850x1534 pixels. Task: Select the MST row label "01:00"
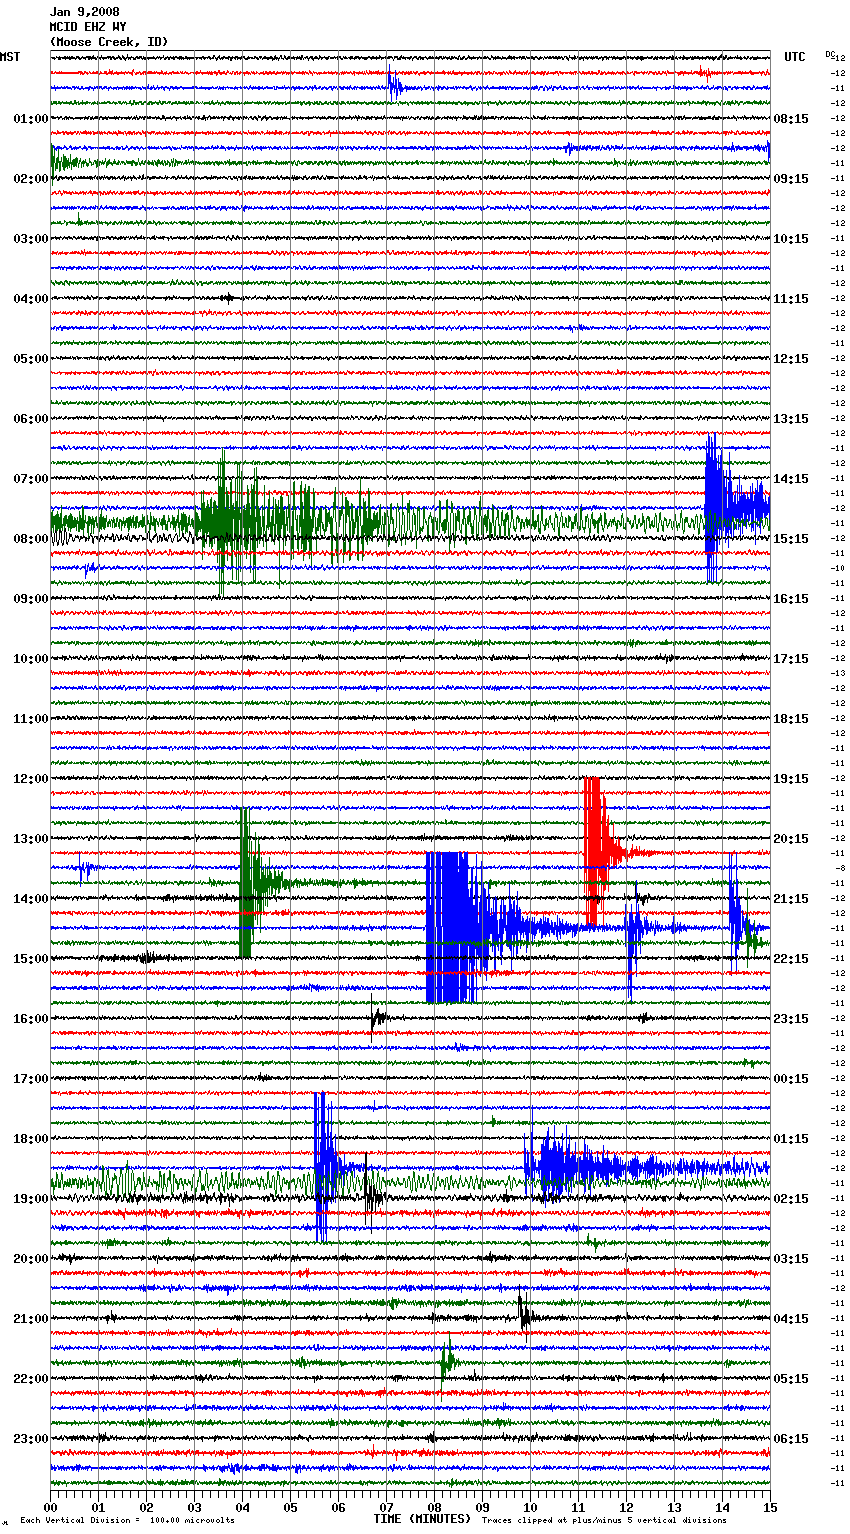tap(31, 118)
